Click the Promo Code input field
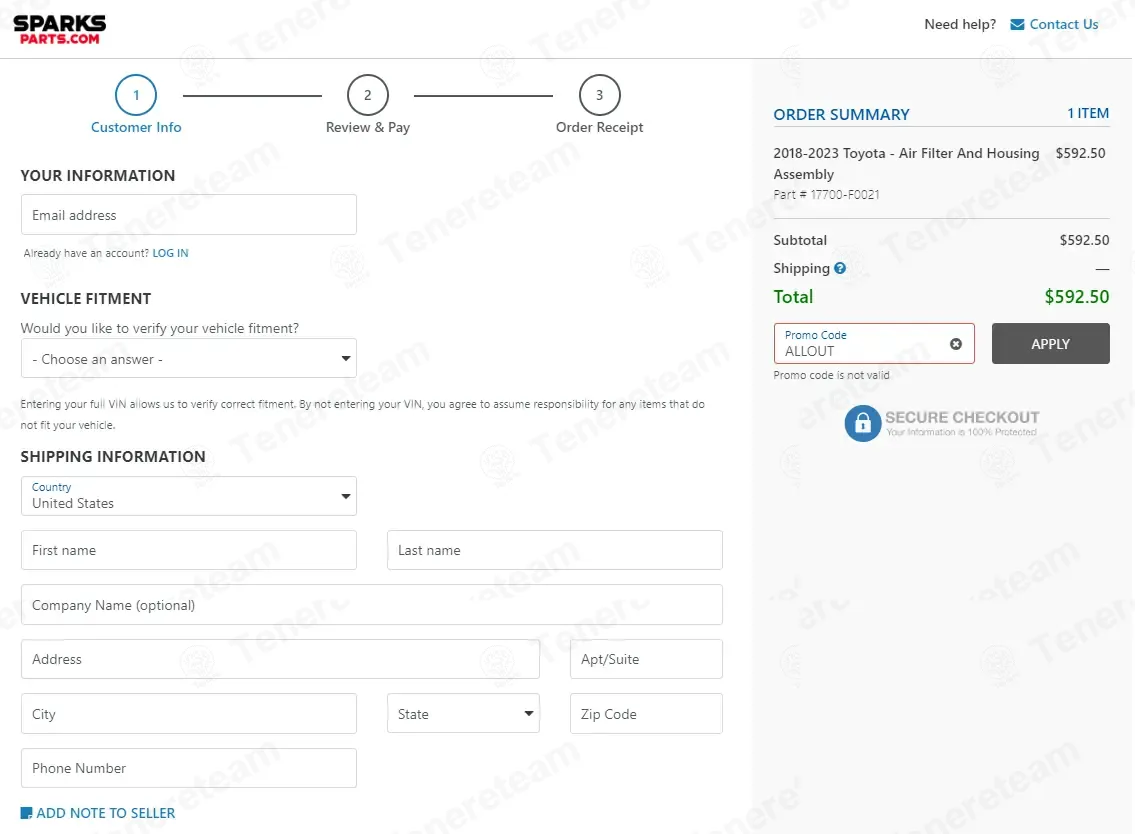This screenshot has width=1135, height=834. pyautogui.click(x=874, y=344)
